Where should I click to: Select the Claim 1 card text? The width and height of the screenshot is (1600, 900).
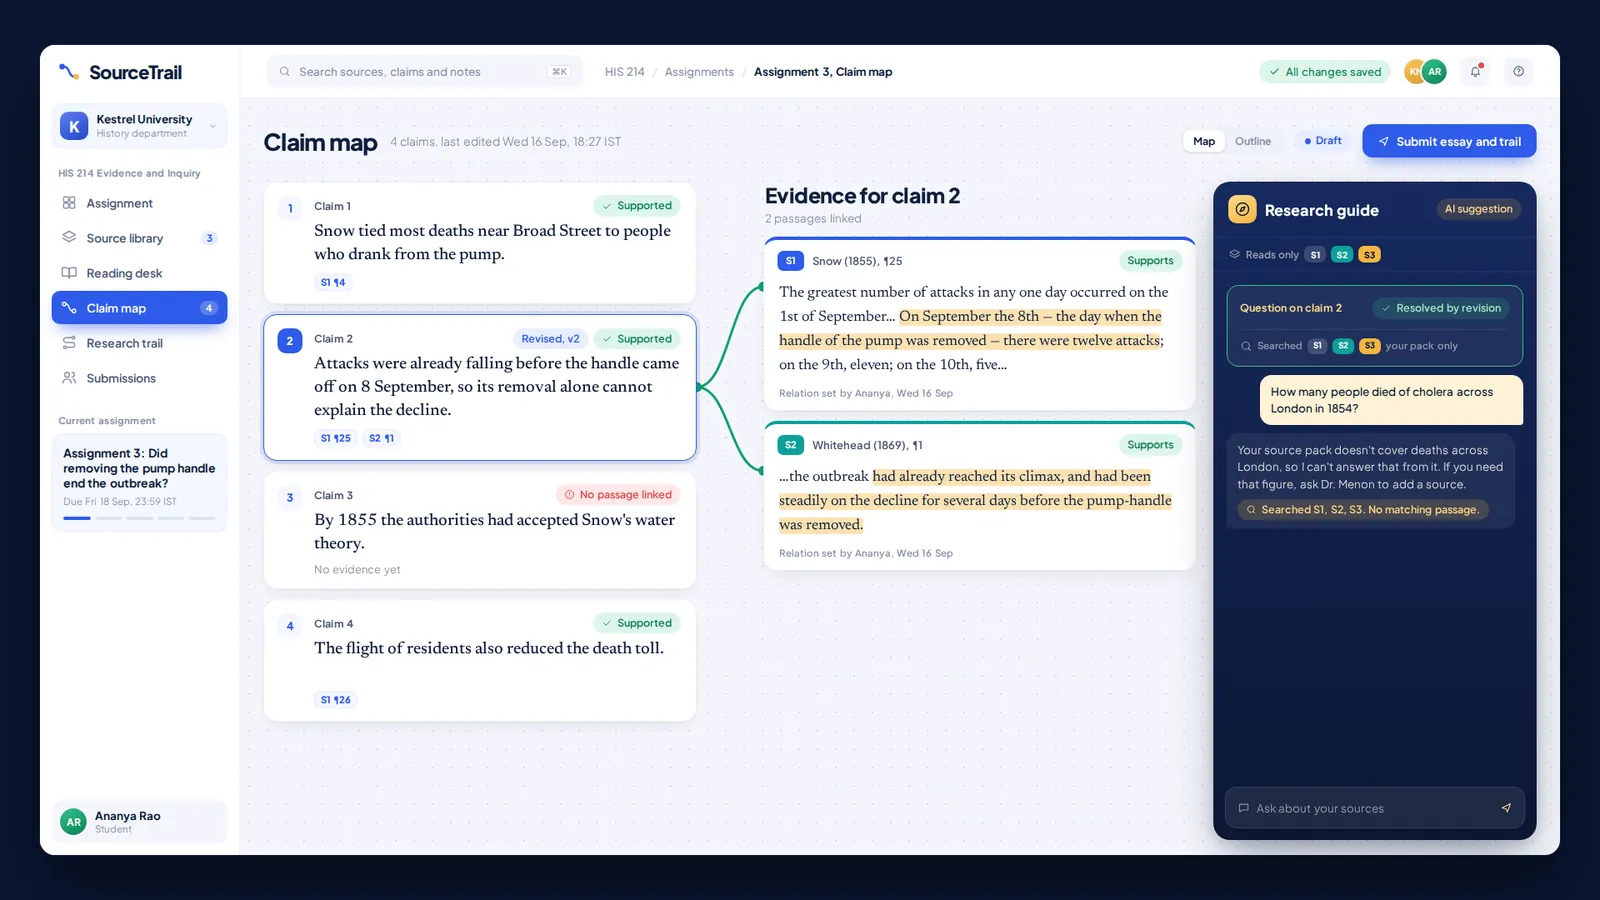[492, 242]
